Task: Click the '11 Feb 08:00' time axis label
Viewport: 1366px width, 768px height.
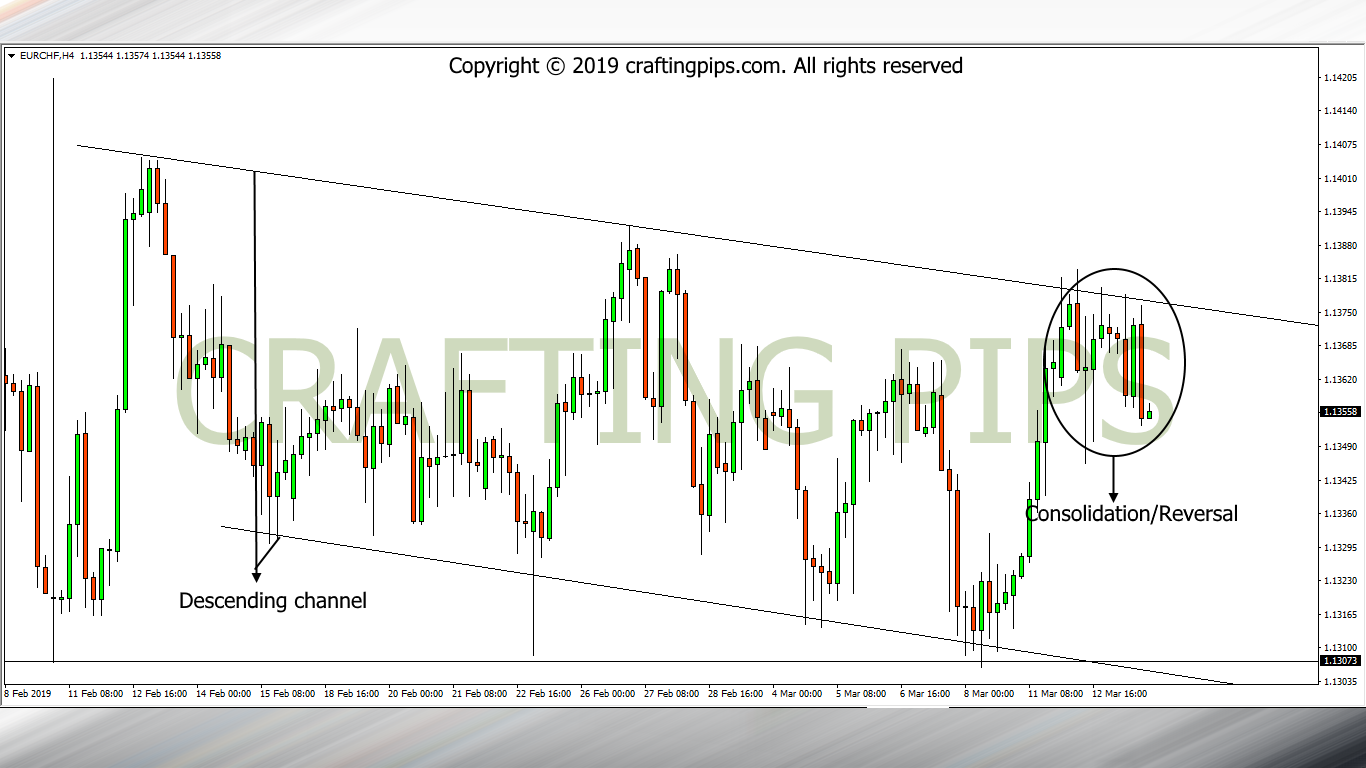Action: pos(96,693)
